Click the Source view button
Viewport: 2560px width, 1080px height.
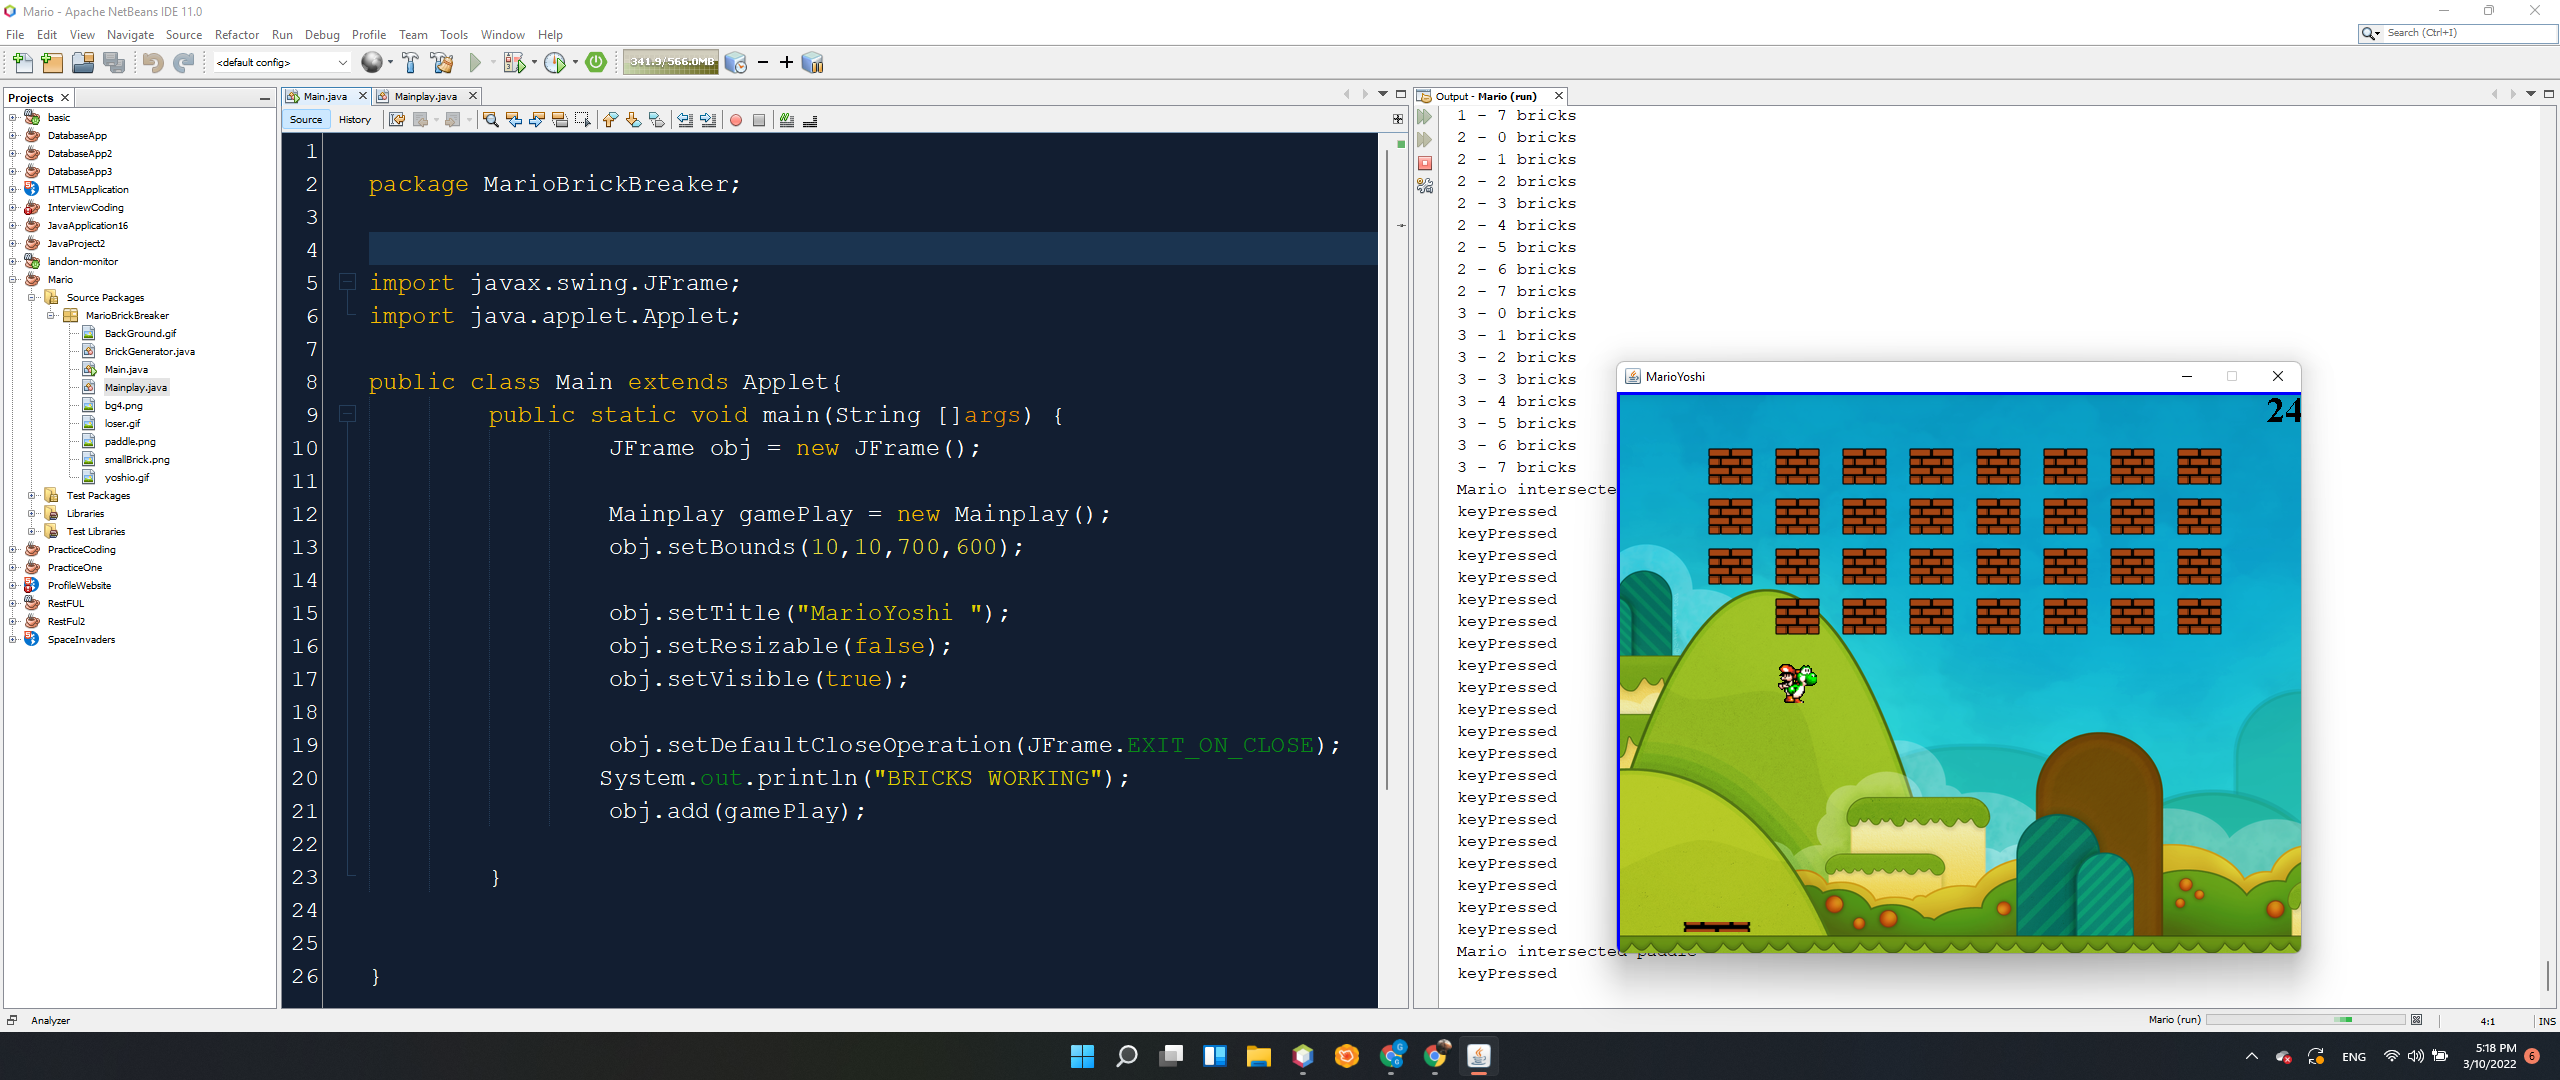306,120
